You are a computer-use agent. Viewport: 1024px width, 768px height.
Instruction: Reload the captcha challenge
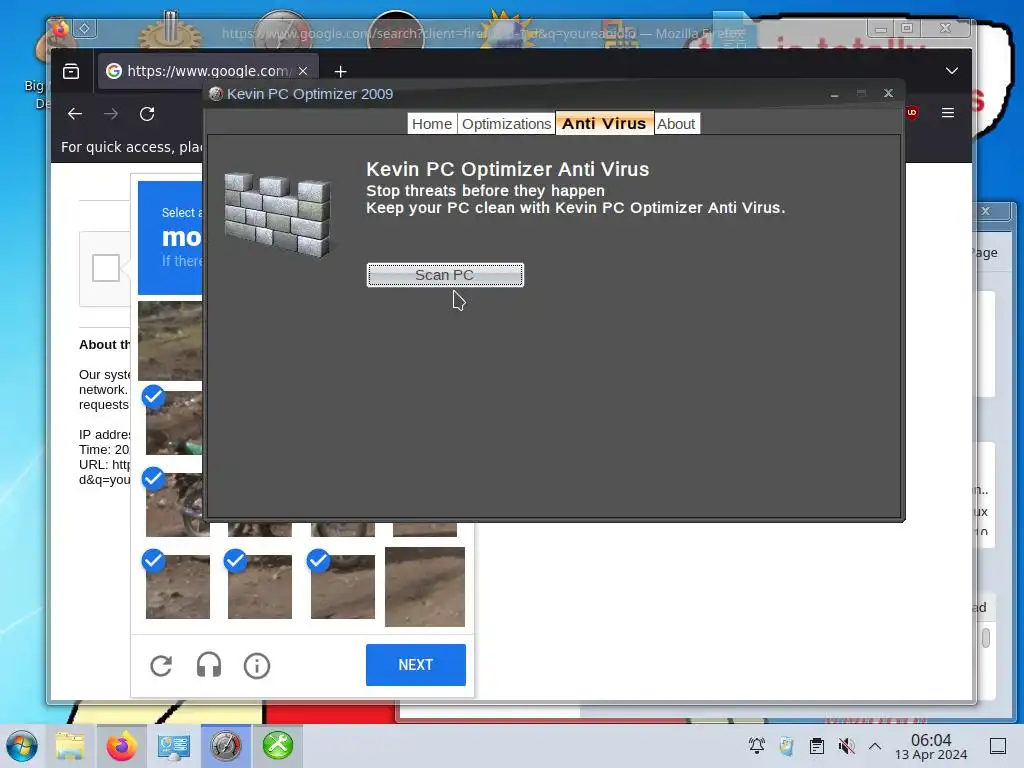[161, 666]
